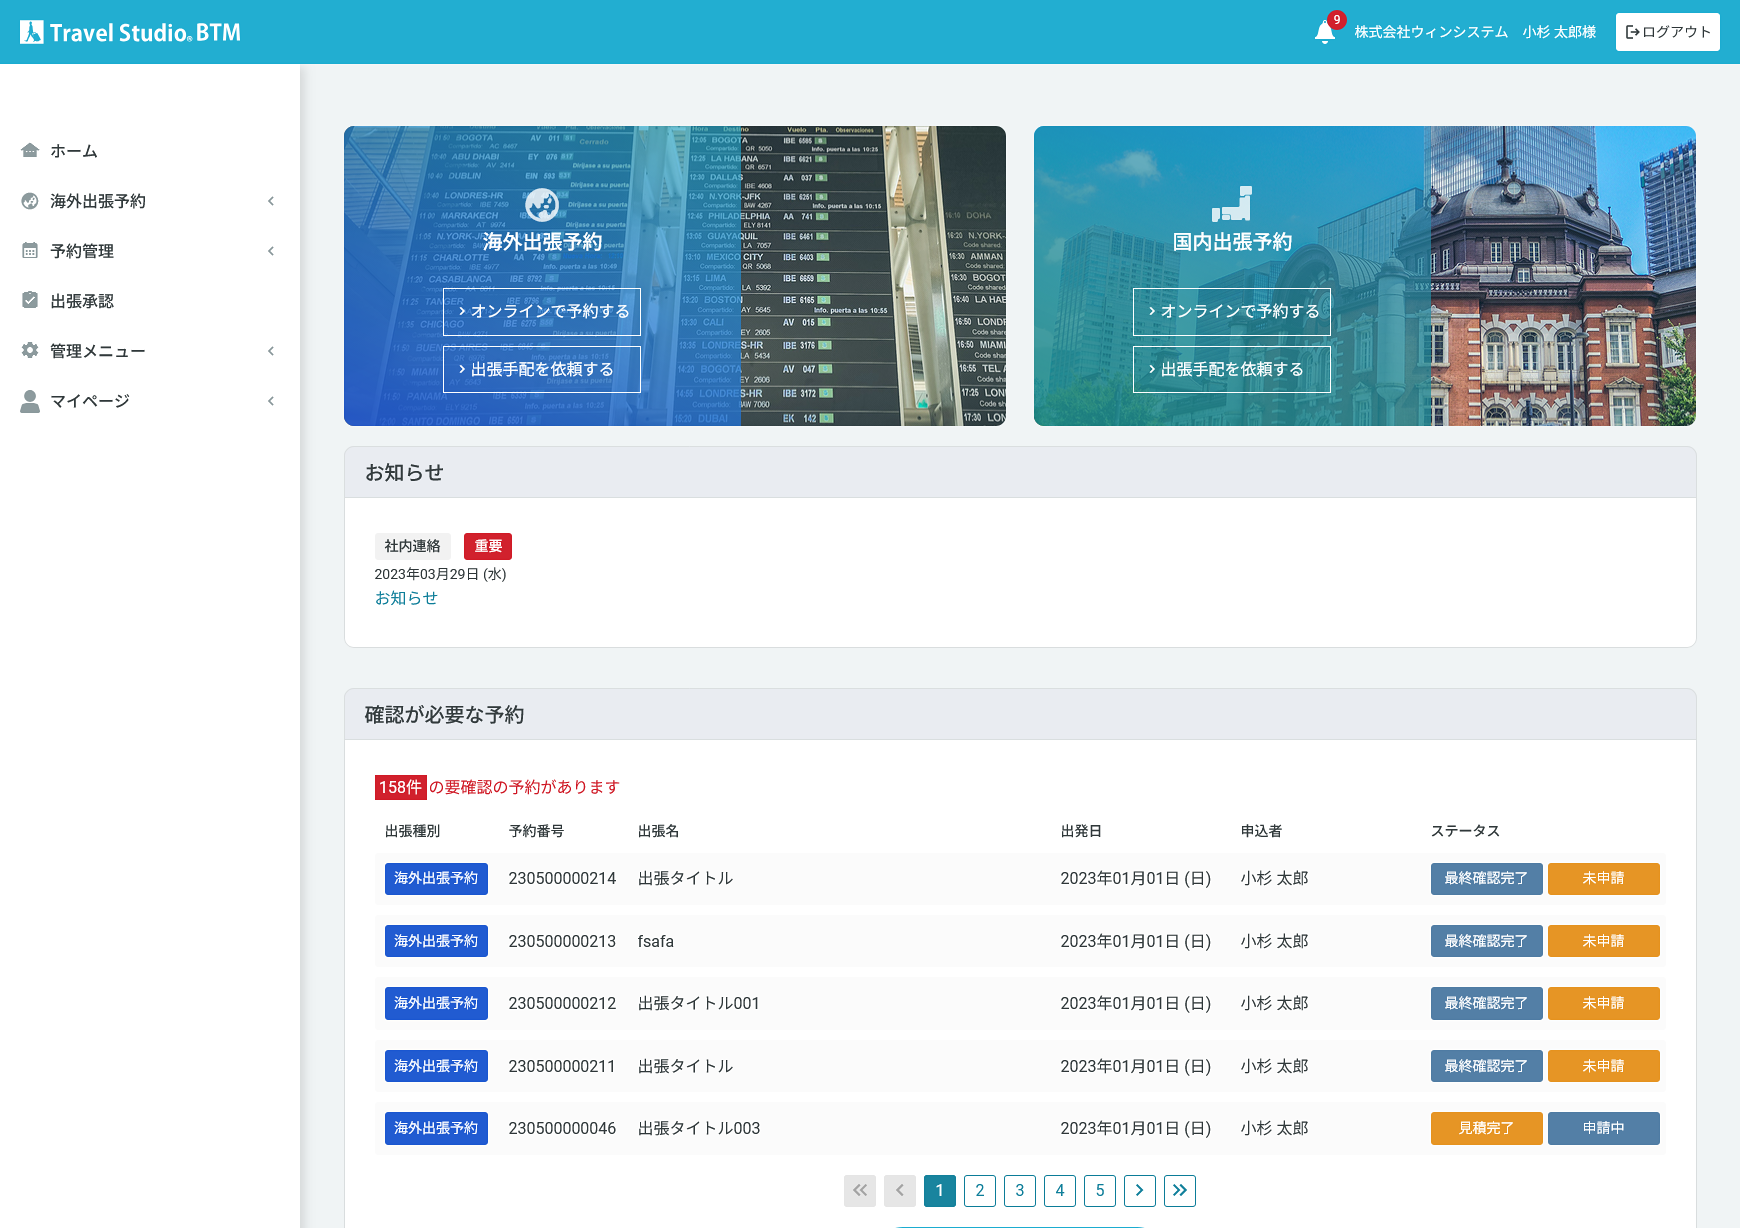Image resolution: width=1740 pixels, height=1228 pixels.
Task: Go to page 1
Action: [940, 1190]
